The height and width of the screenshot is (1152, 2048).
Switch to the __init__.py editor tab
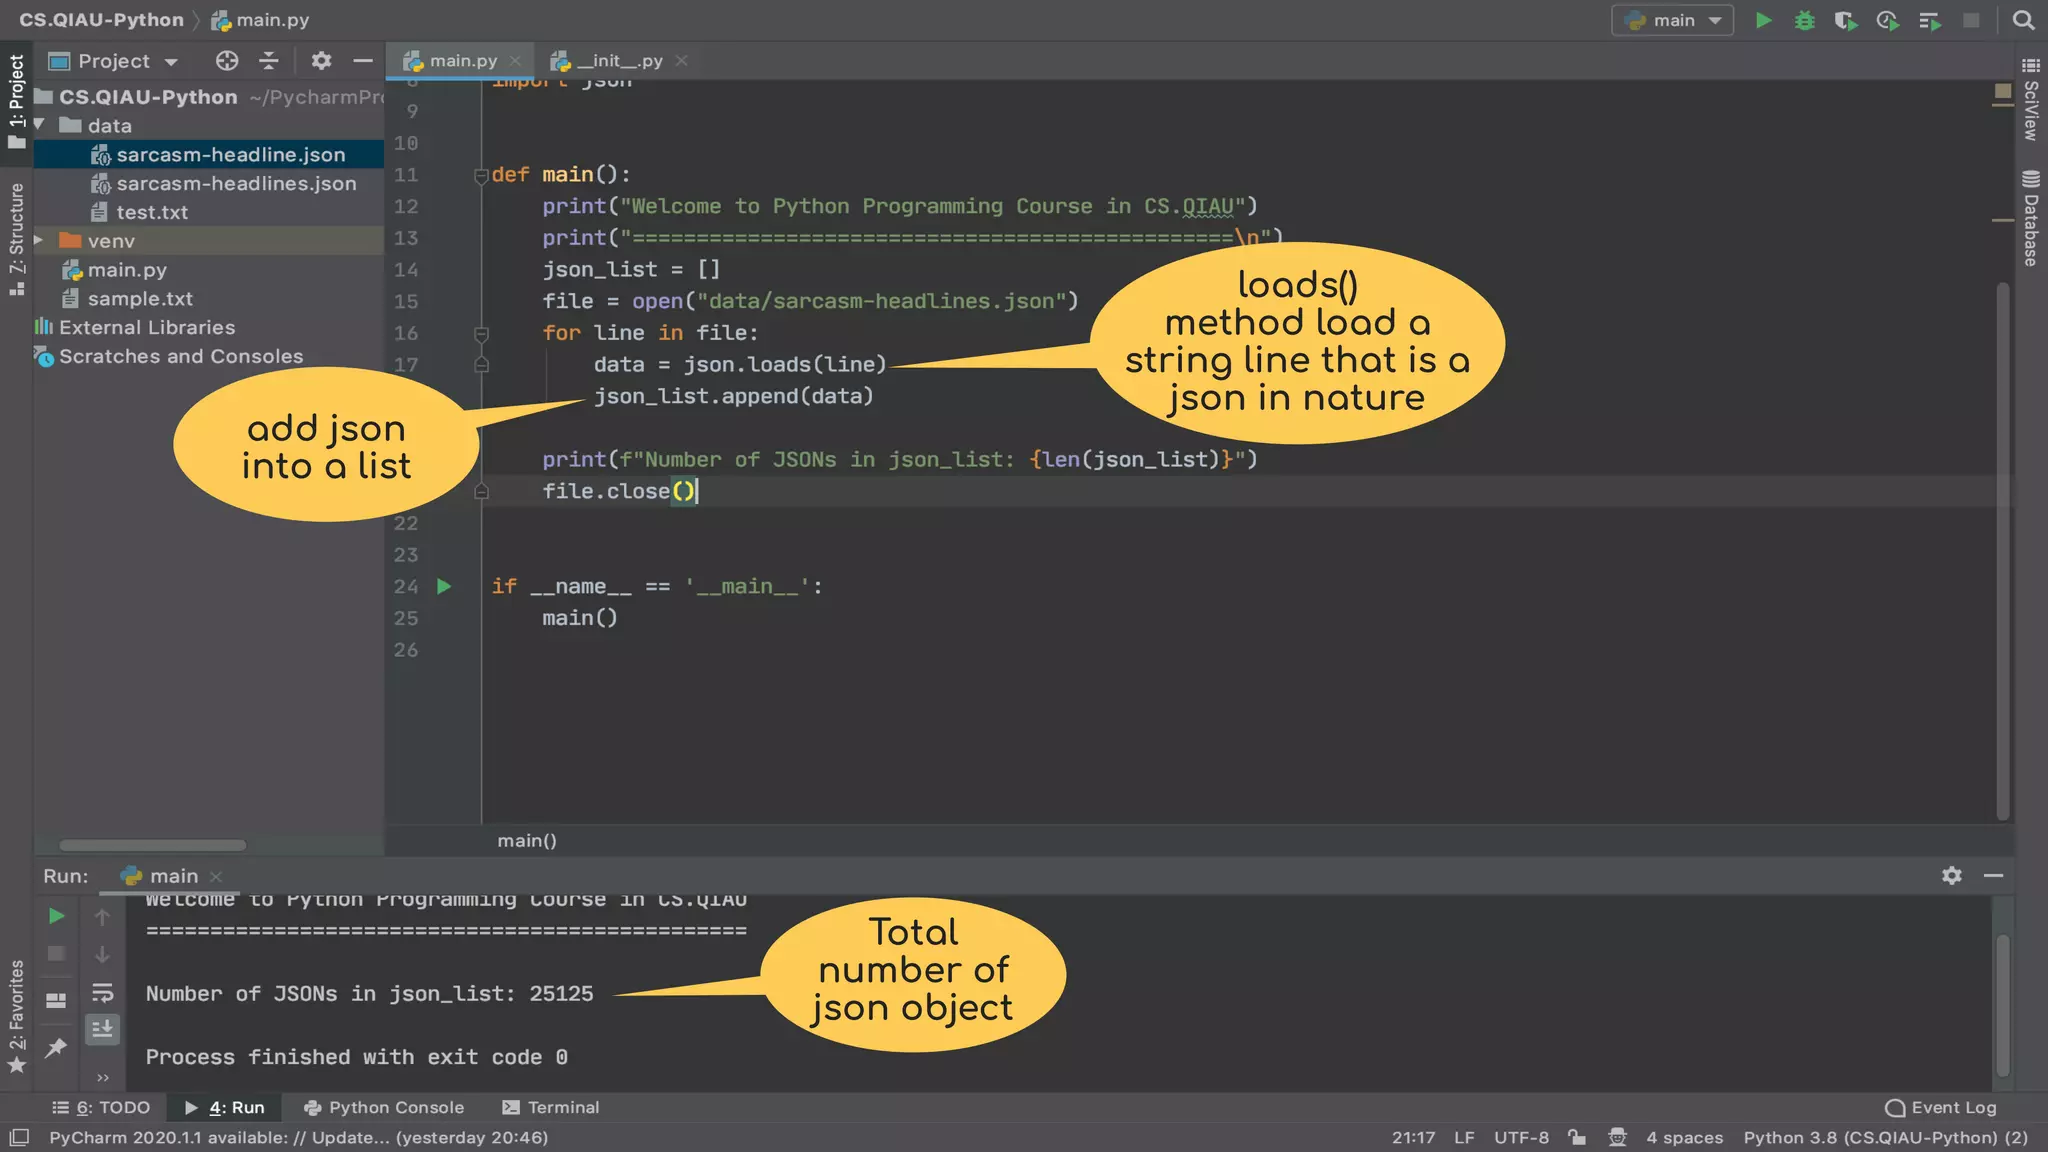coord(619,61)
